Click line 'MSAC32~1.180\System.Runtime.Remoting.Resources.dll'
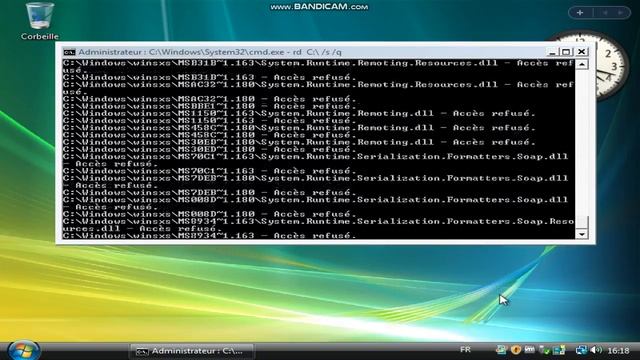The image size is (640, 360). 318,85
